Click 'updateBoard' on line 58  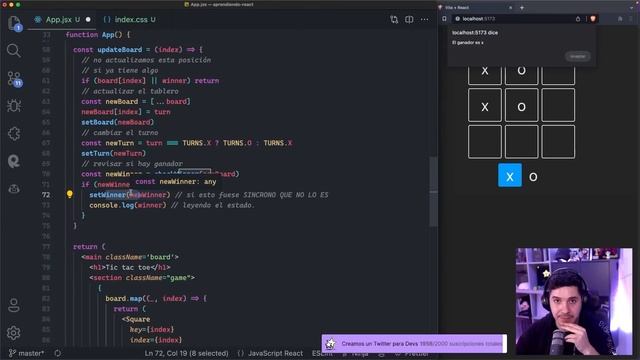point(120,49)
